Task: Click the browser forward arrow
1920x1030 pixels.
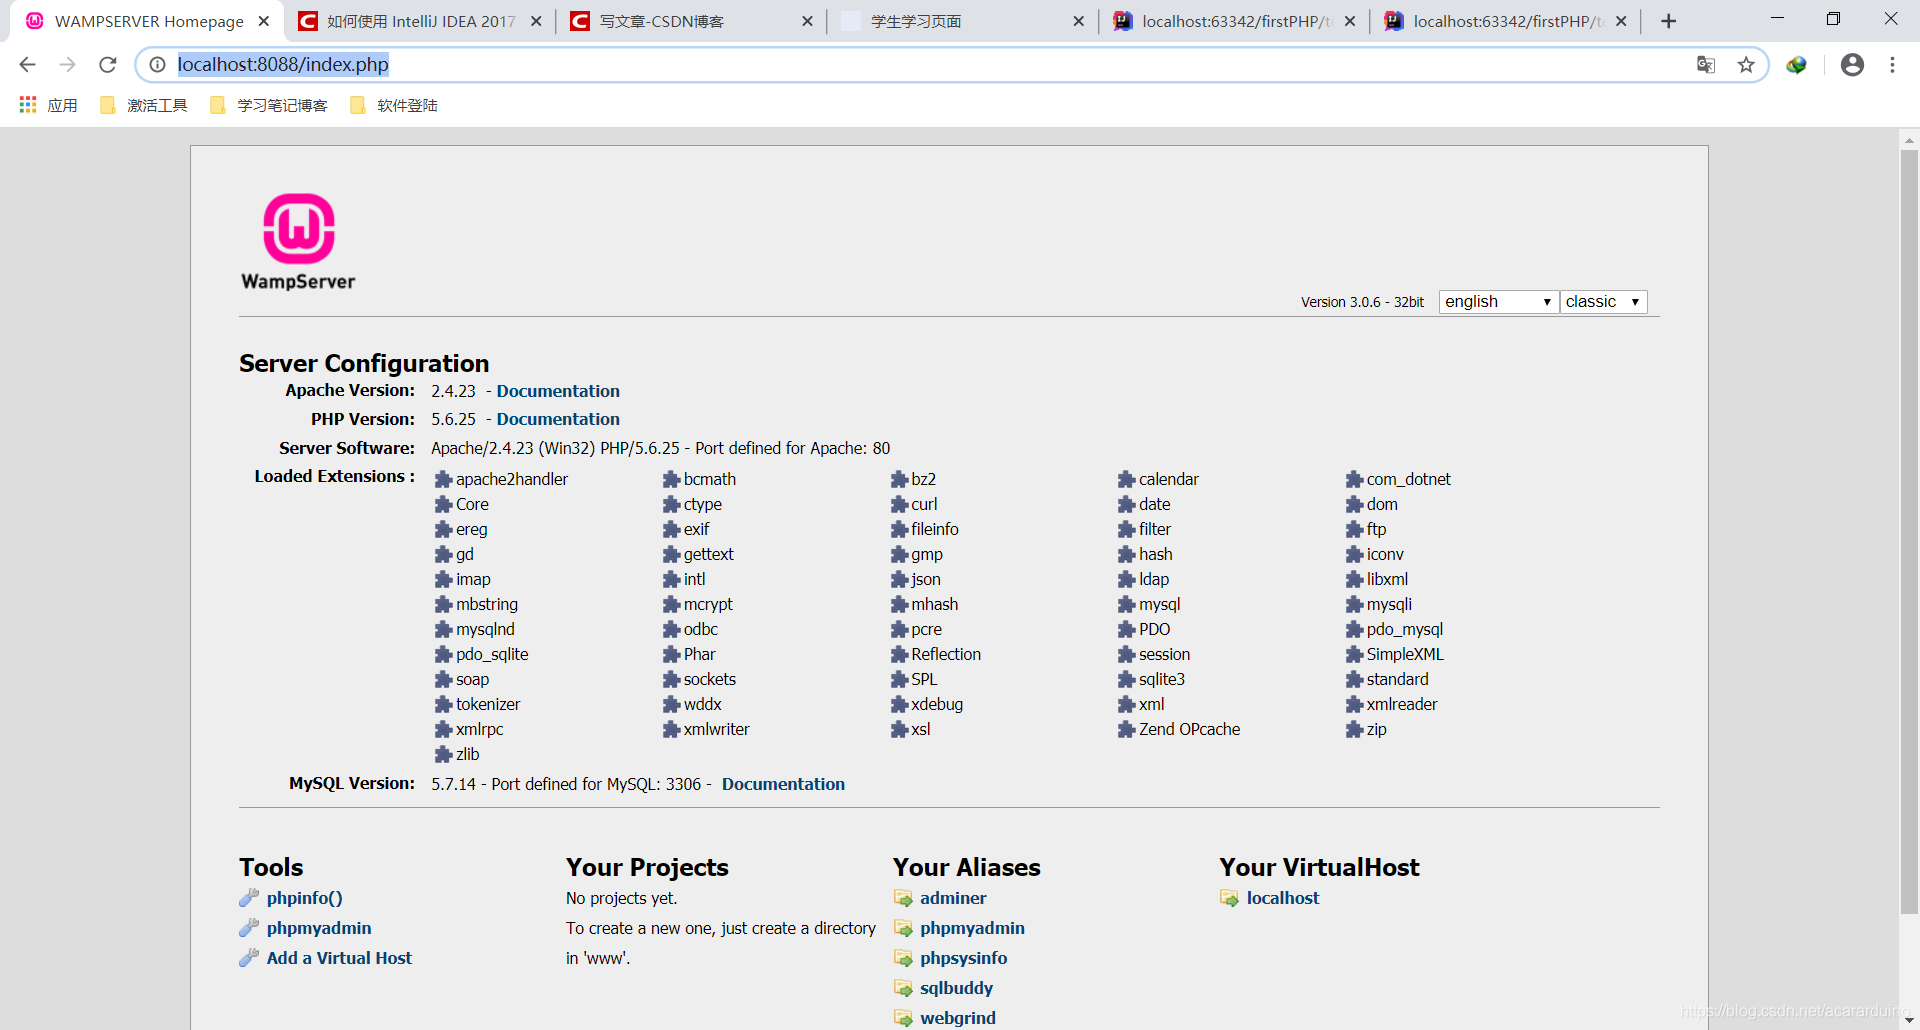Action: 67,64
